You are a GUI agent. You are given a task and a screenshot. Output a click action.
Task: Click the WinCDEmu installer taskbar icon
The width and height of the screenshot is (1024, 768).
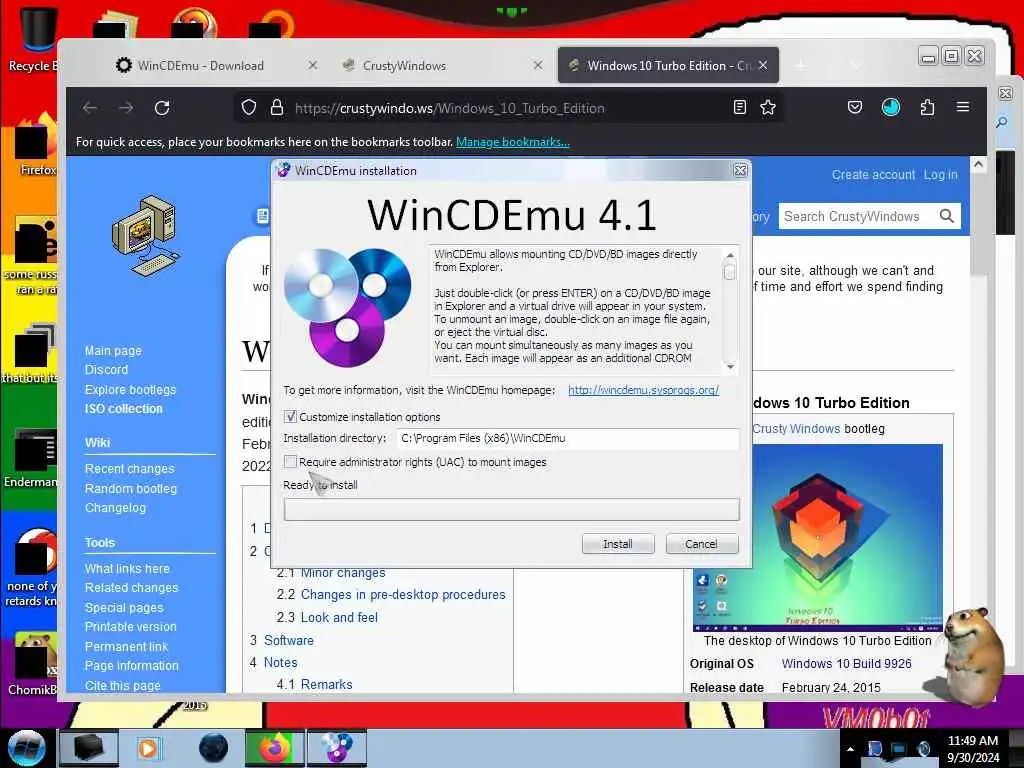pos(337,748)
